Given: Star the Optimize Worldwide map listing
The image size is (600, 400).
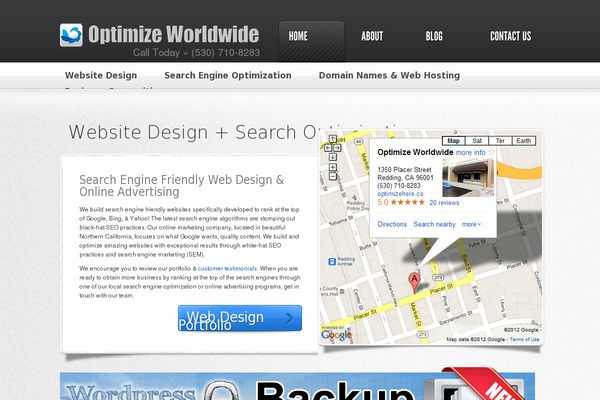Looking at the screenshot, I should pos(491,152).
